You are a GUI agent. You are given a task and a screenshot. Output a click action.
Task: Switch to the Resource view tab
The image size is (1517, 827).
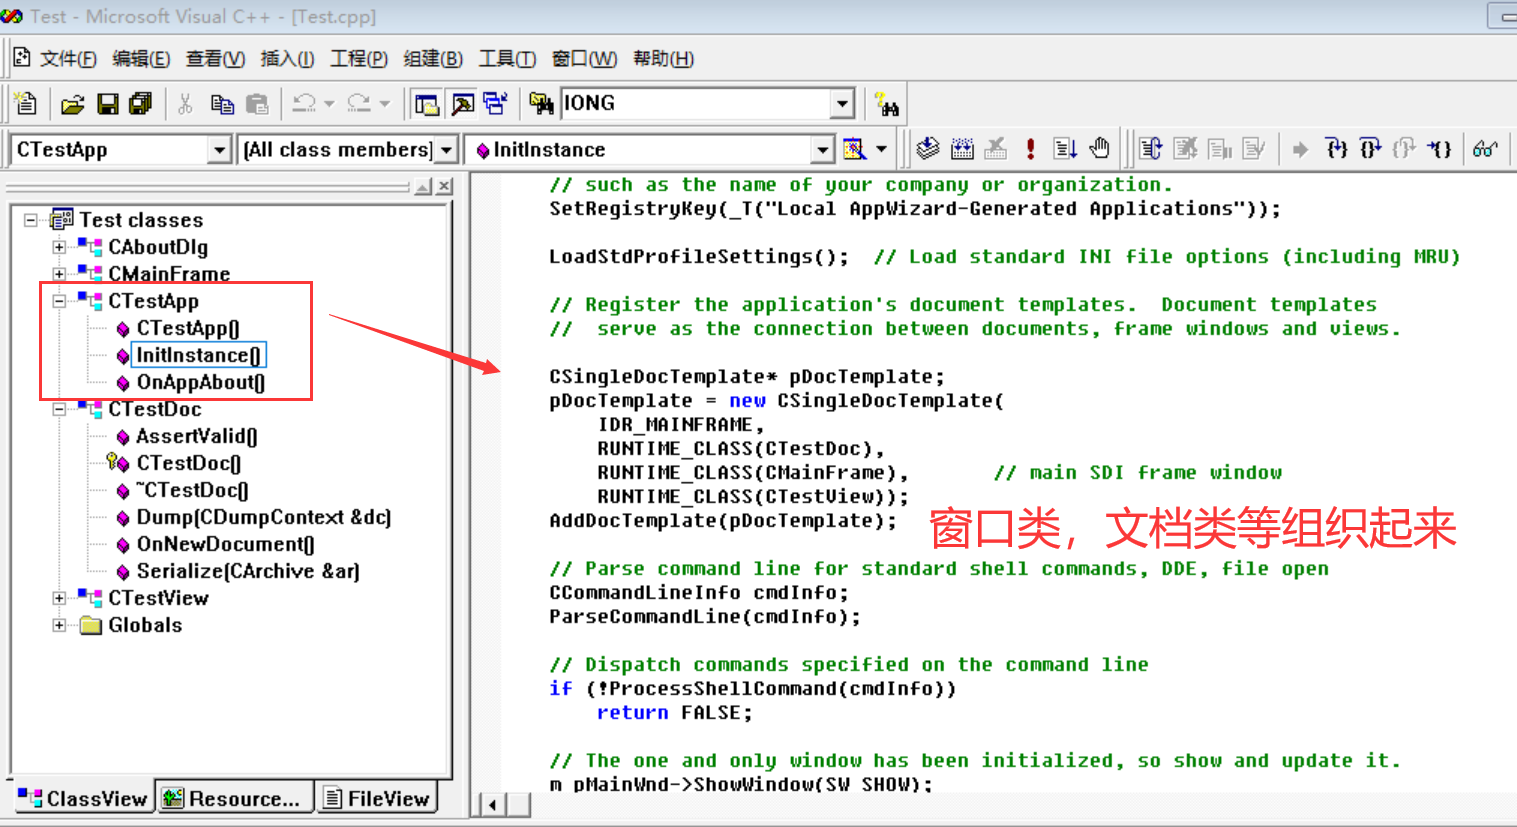(233, 798)
